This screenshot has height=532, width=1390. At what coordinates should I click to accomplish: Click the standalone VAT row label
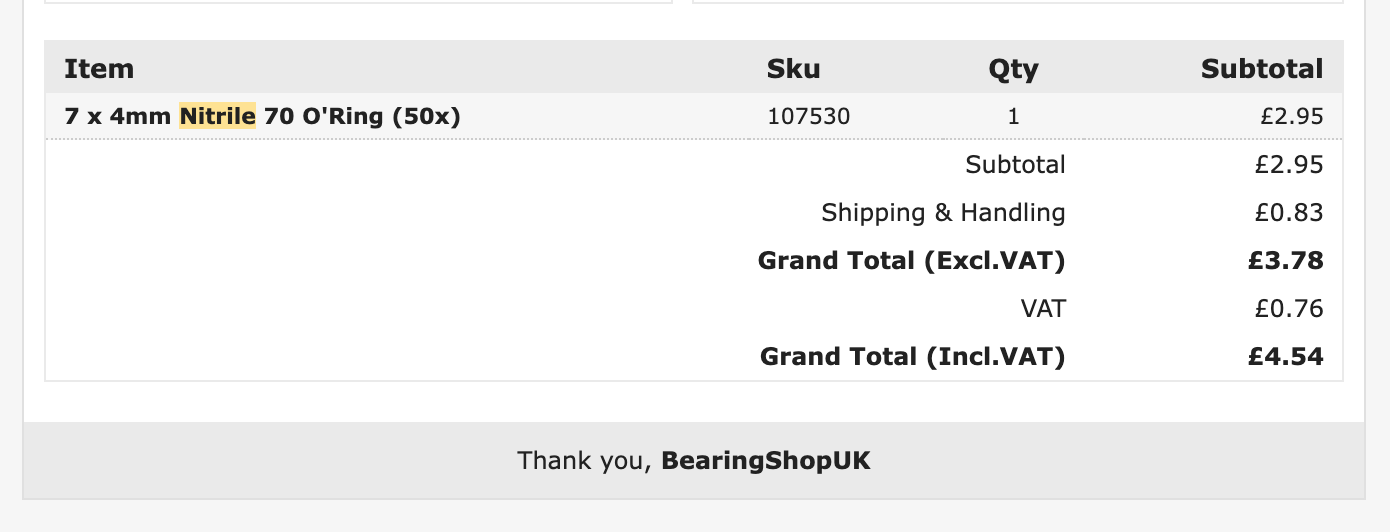1043,308
